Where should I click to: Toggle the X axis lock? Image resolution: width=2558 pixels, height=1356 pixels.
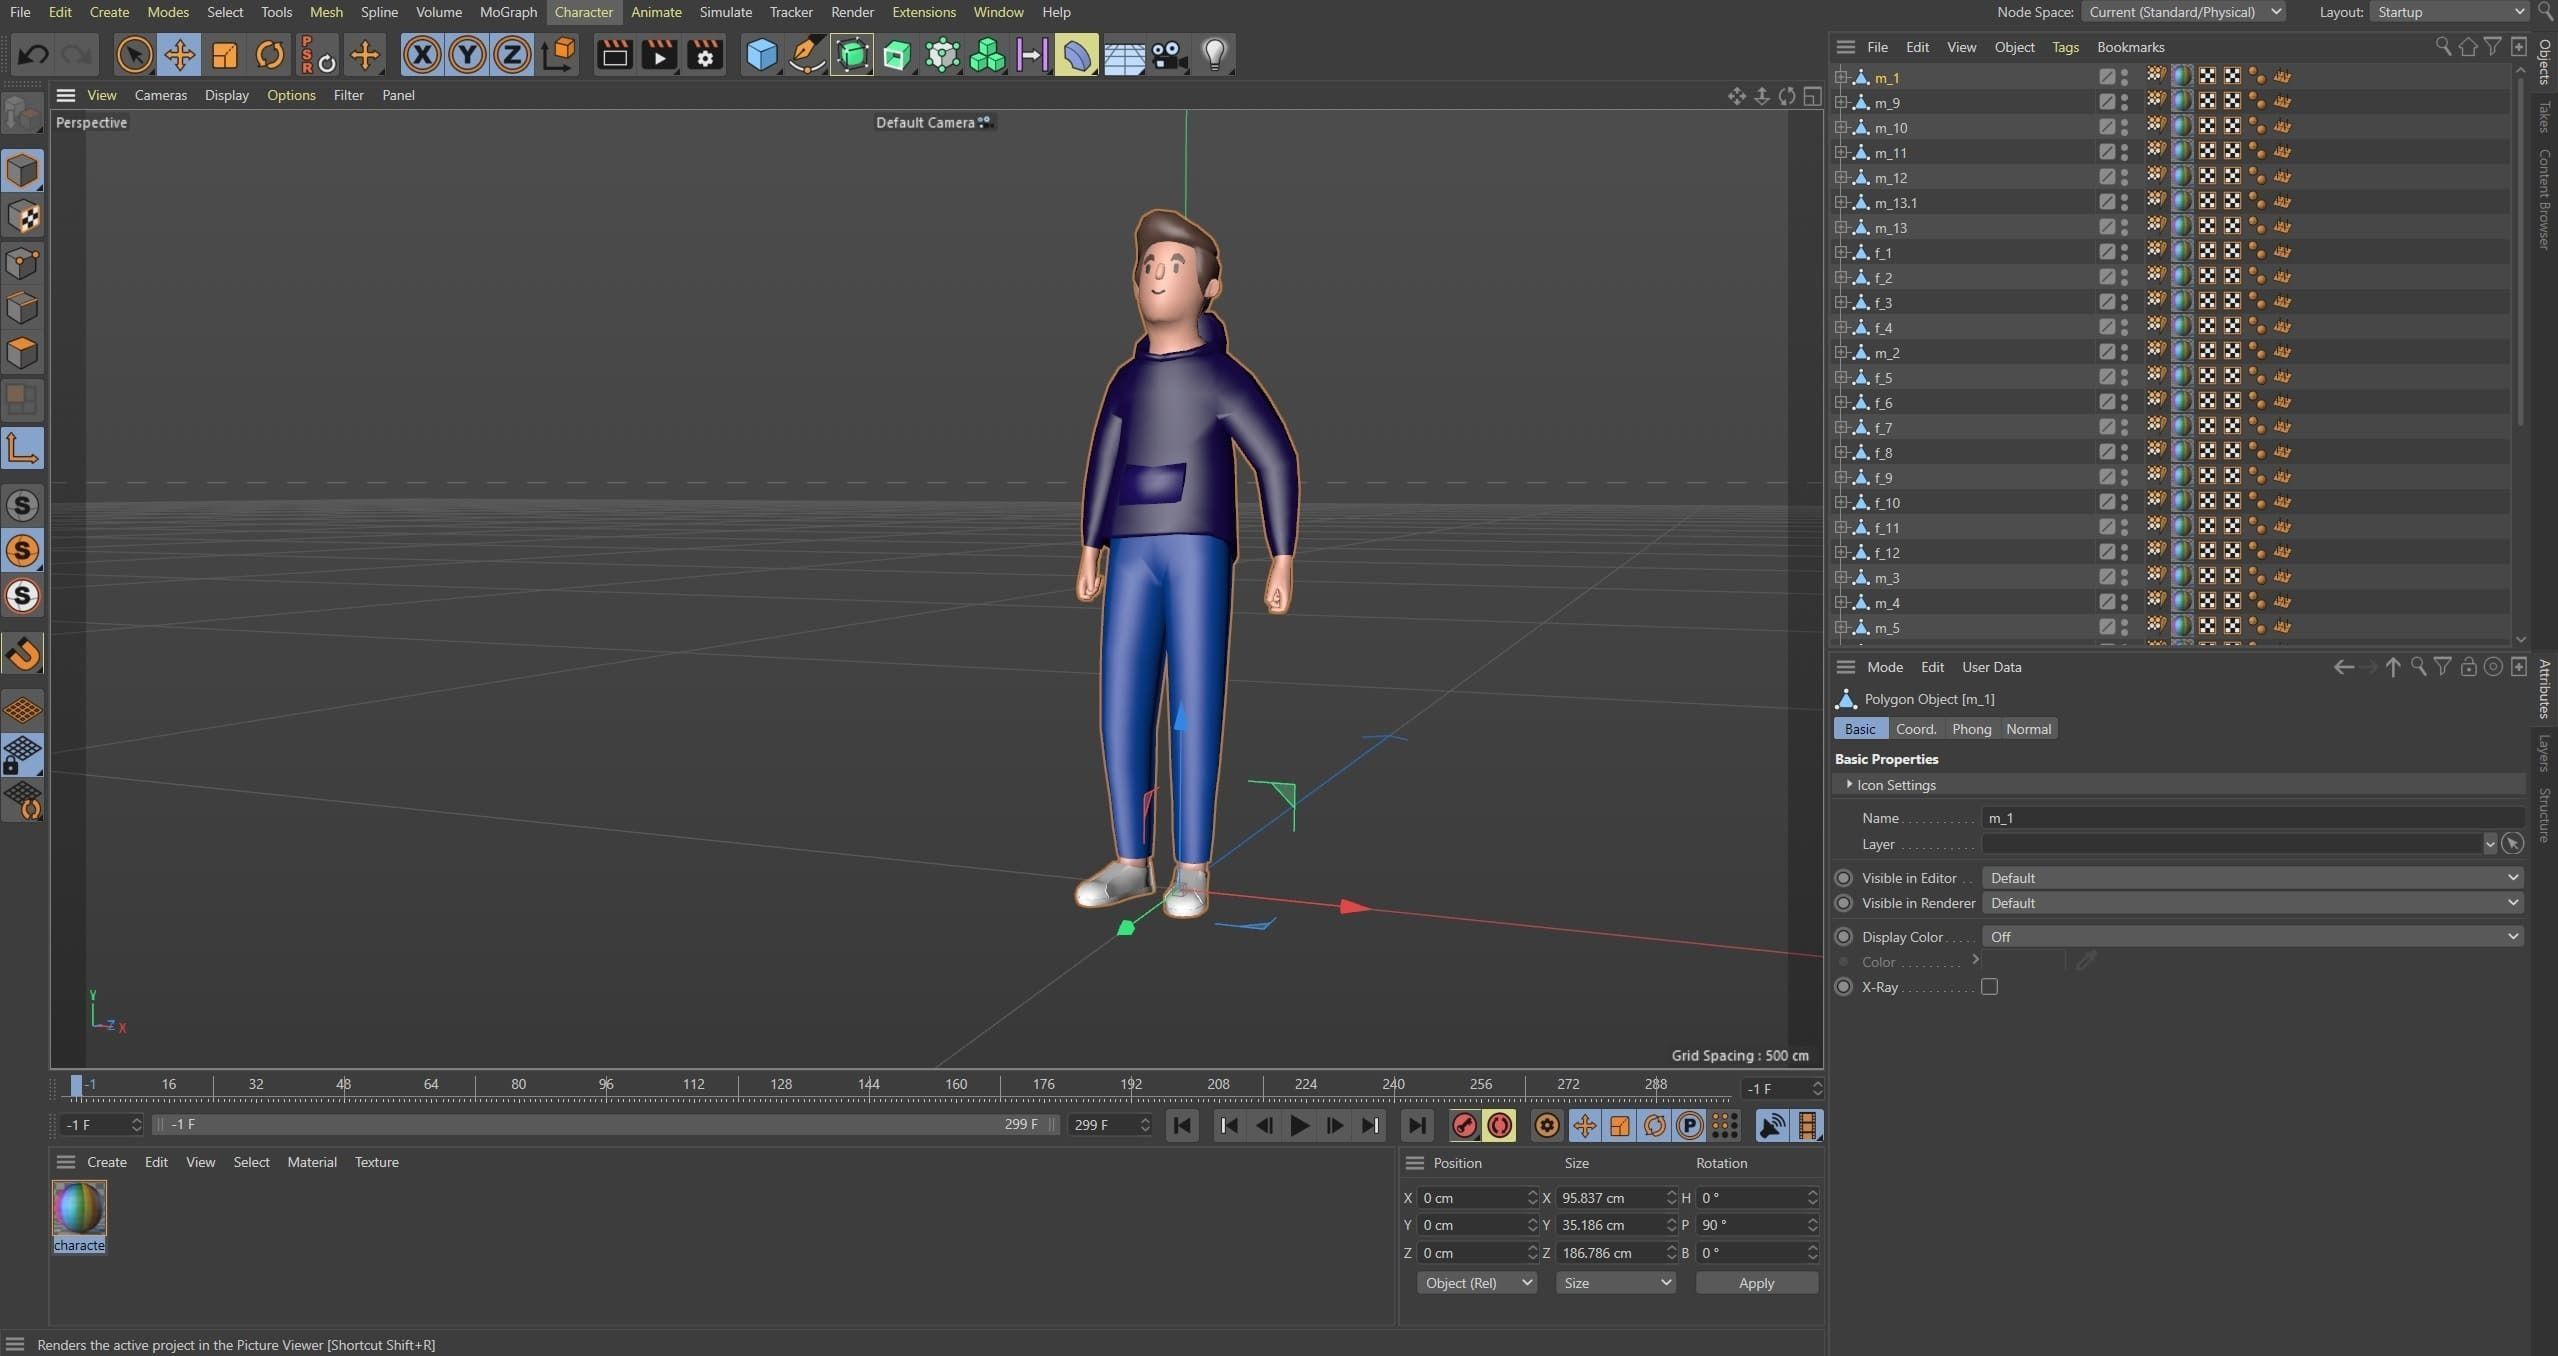(x=422, y=55)
